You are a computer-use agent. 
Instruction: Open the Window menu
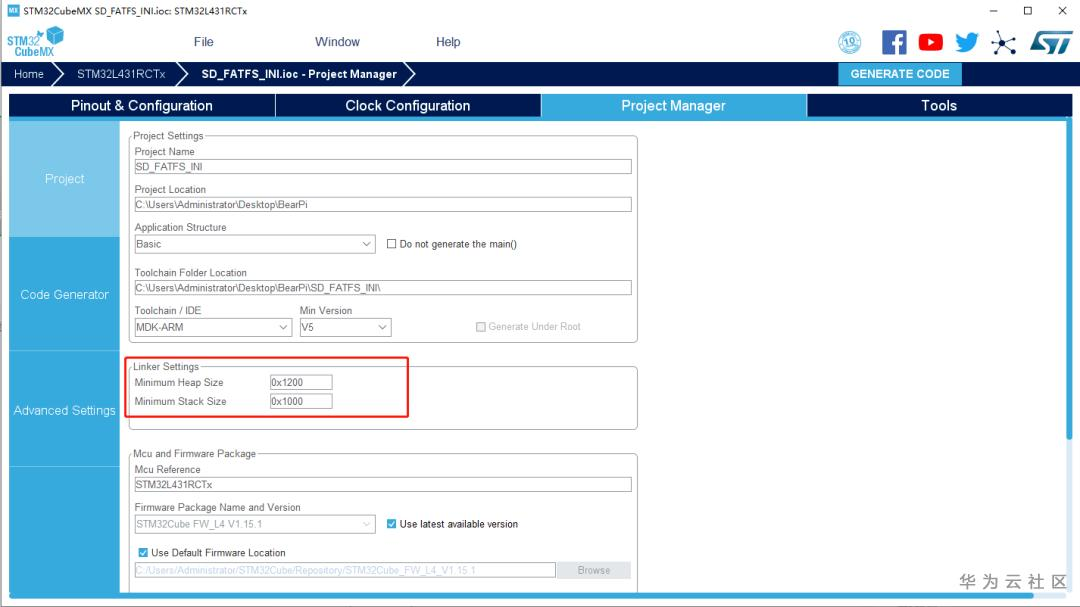pos(338,42)
